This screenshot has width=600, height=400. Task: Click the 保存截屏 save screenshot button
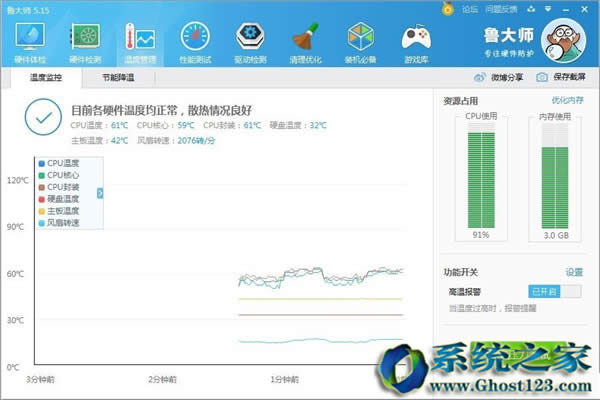click(562, 77)
